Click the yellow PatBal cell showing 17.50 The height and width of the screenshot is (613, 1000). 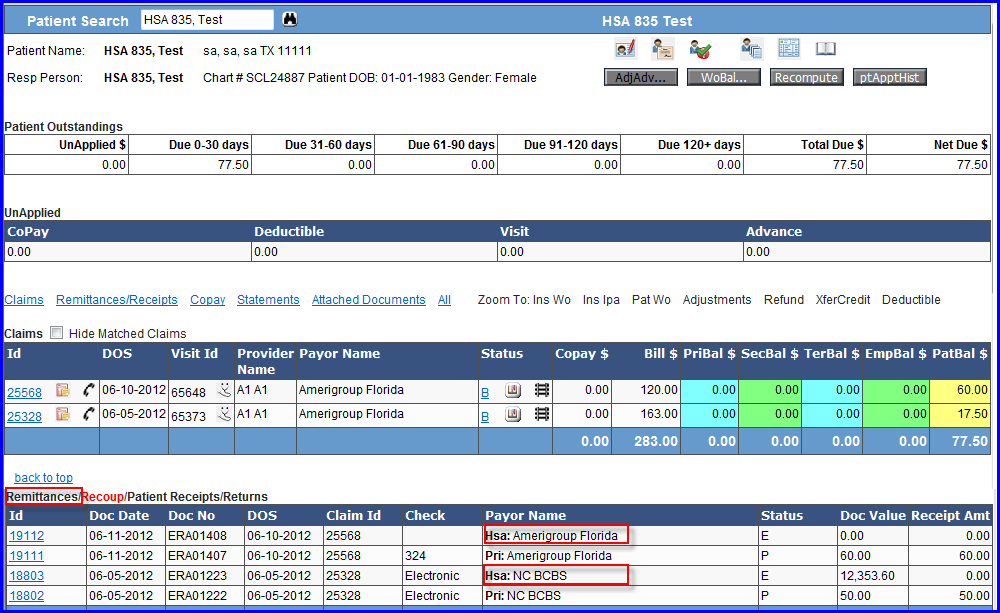[960, 414]
